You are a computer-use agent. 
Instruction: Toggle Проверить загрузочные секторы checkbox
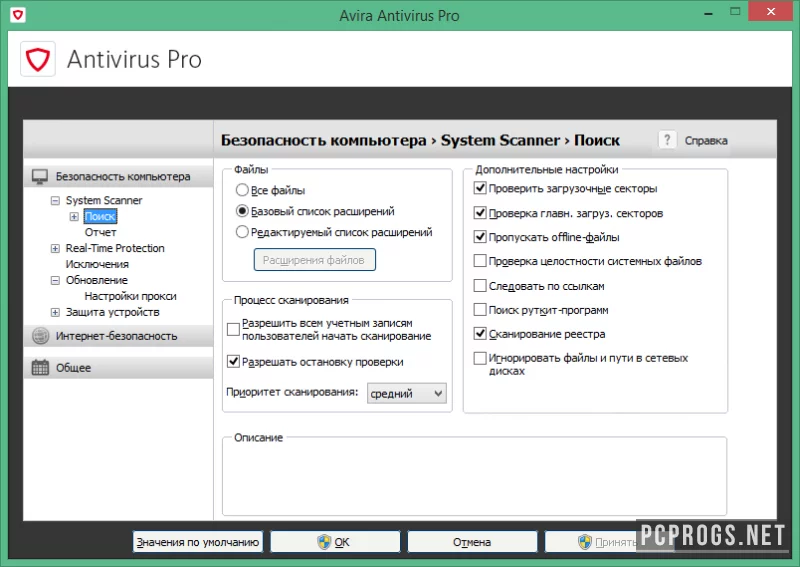click(x=480, y=188)
